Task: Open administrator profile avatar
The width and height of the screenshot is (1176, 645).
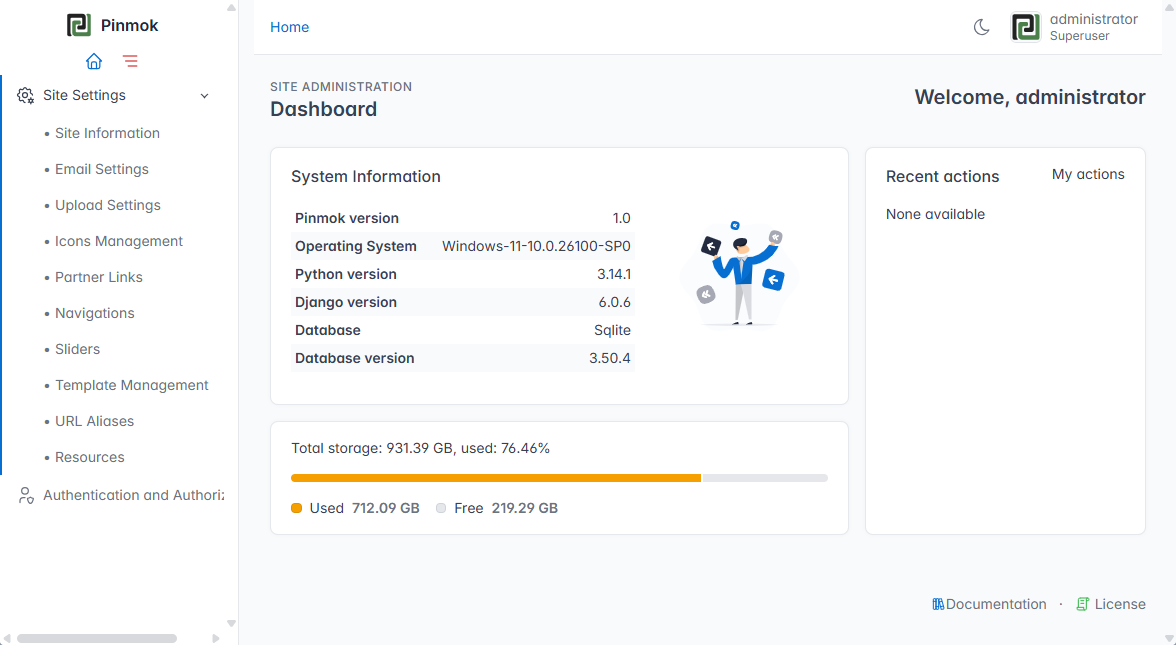Action: [x=1025, y=27]
